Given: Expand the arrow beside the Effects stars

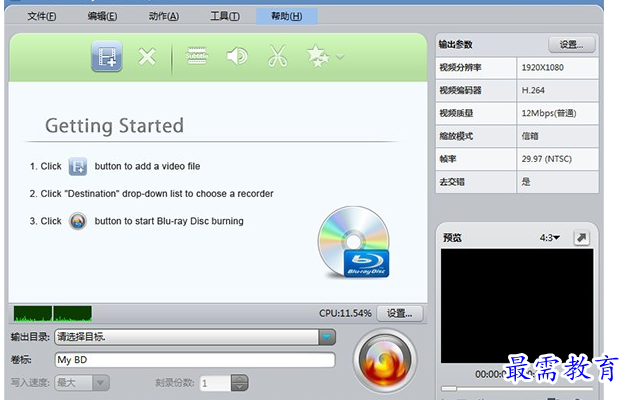Looking at the screenshot, I should (x=340, y=57).
